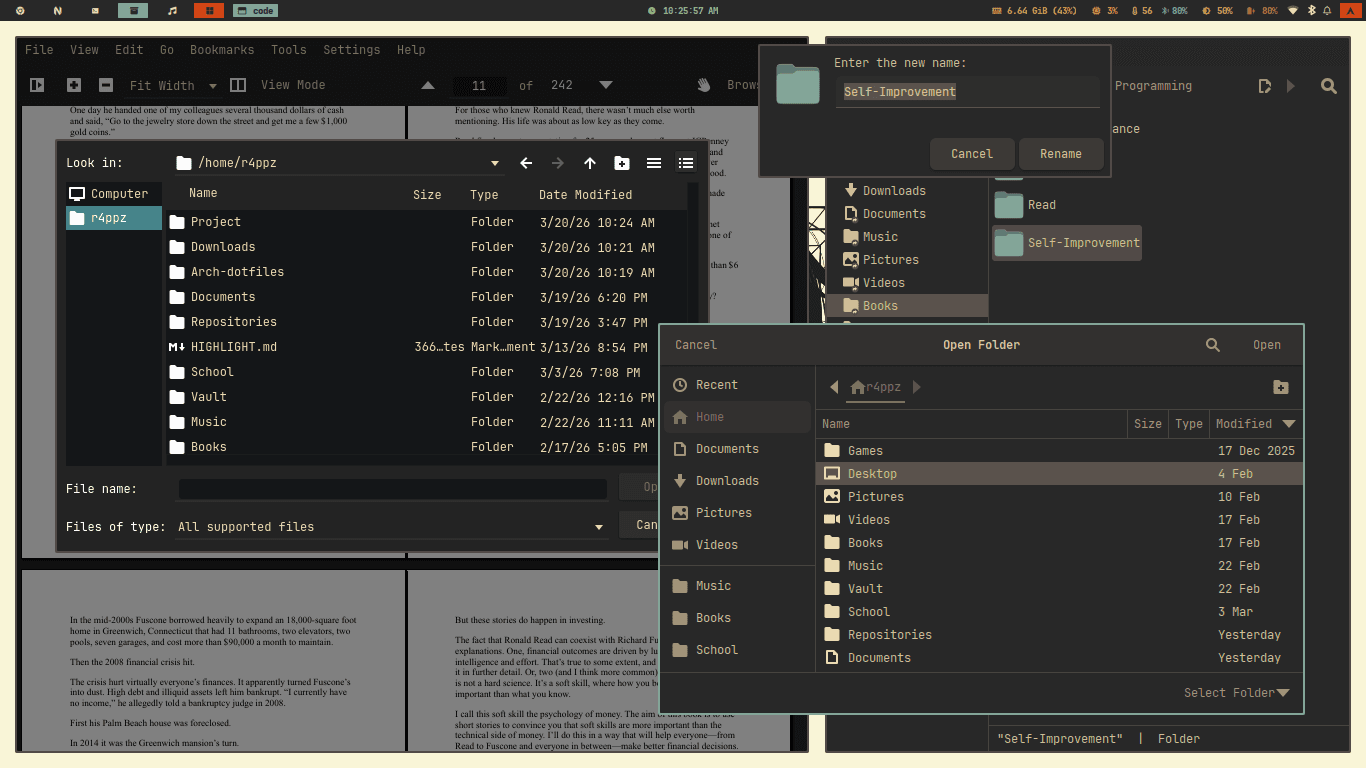
Task: Open the Bookmarks menu
Action: (222, 50)
